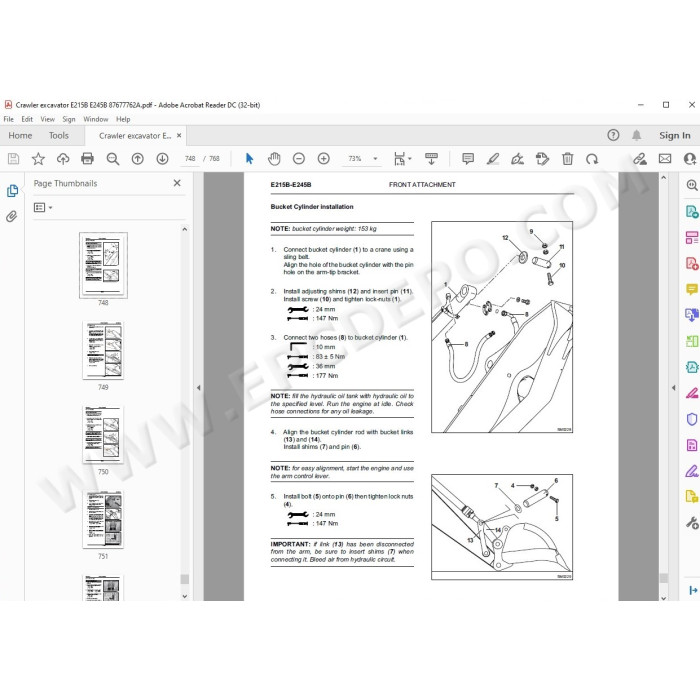The width and height of the screenshot is (700, 700).
Task: Go to previous page arrow
Action: pyautogui.click(x=138, y=158)
